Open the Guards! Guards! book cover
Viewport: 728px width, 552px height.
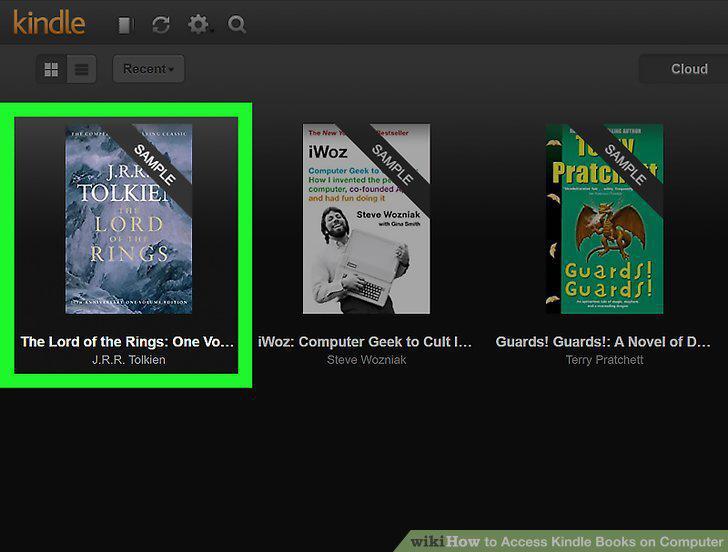[604, 219]
